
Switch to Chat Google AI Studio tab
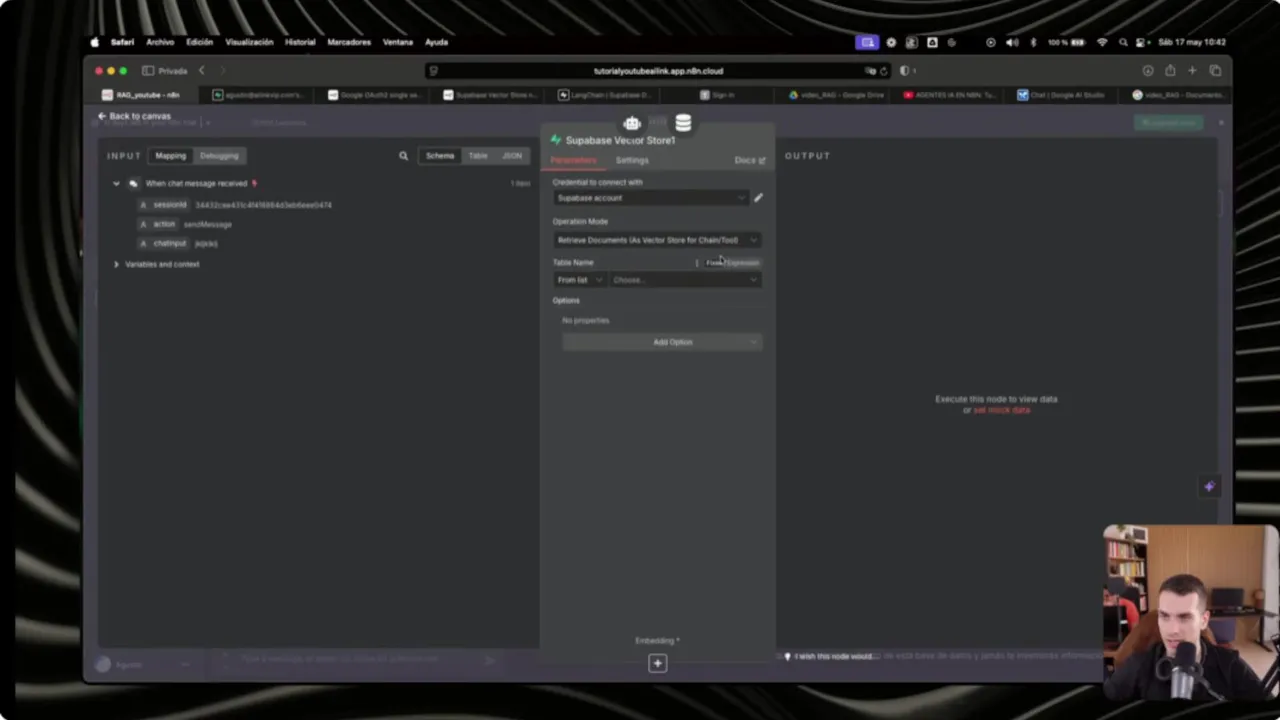(x=1061, y=95)
